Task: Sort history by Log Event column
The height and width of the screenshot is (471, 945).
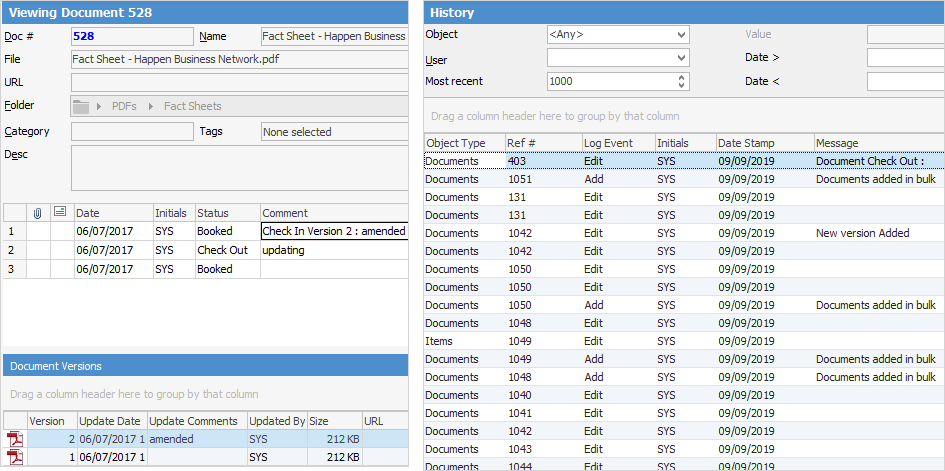Action: point(618,143)
